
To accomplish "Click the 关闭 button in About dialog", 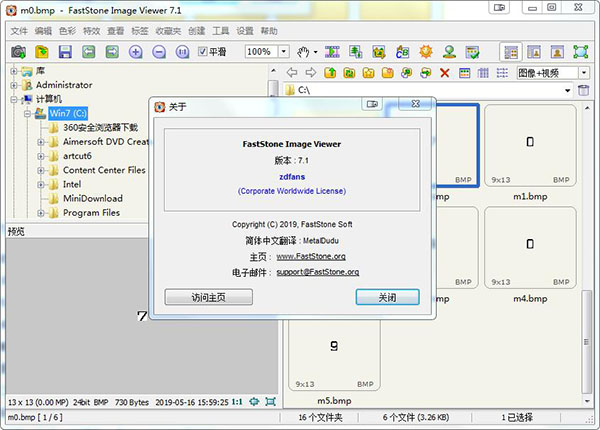I will click(x=387, y=297).
